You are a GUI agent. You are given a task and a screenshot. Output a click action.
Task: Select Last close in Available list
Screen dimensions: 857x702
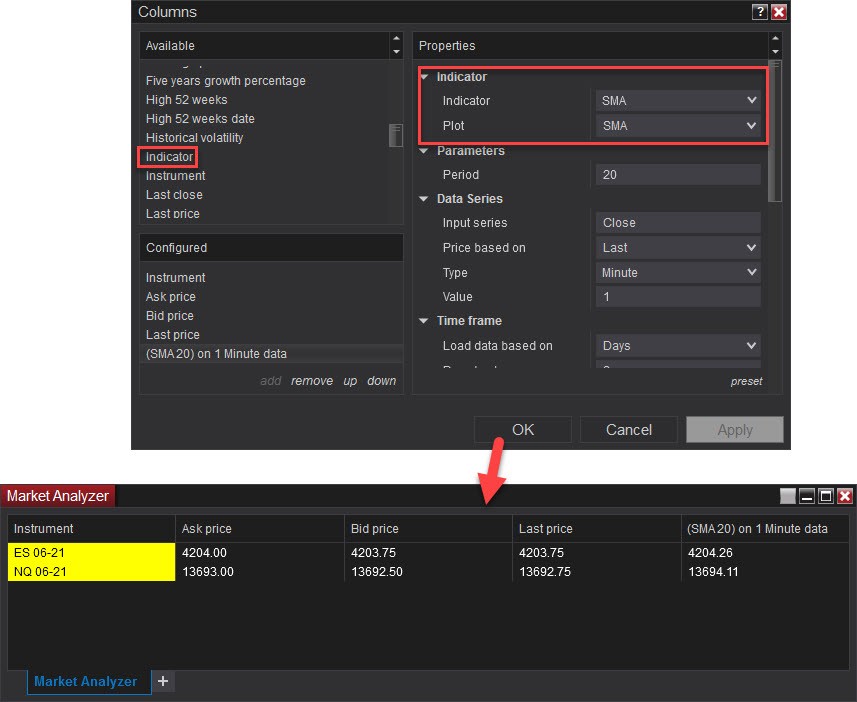point(174,195)
